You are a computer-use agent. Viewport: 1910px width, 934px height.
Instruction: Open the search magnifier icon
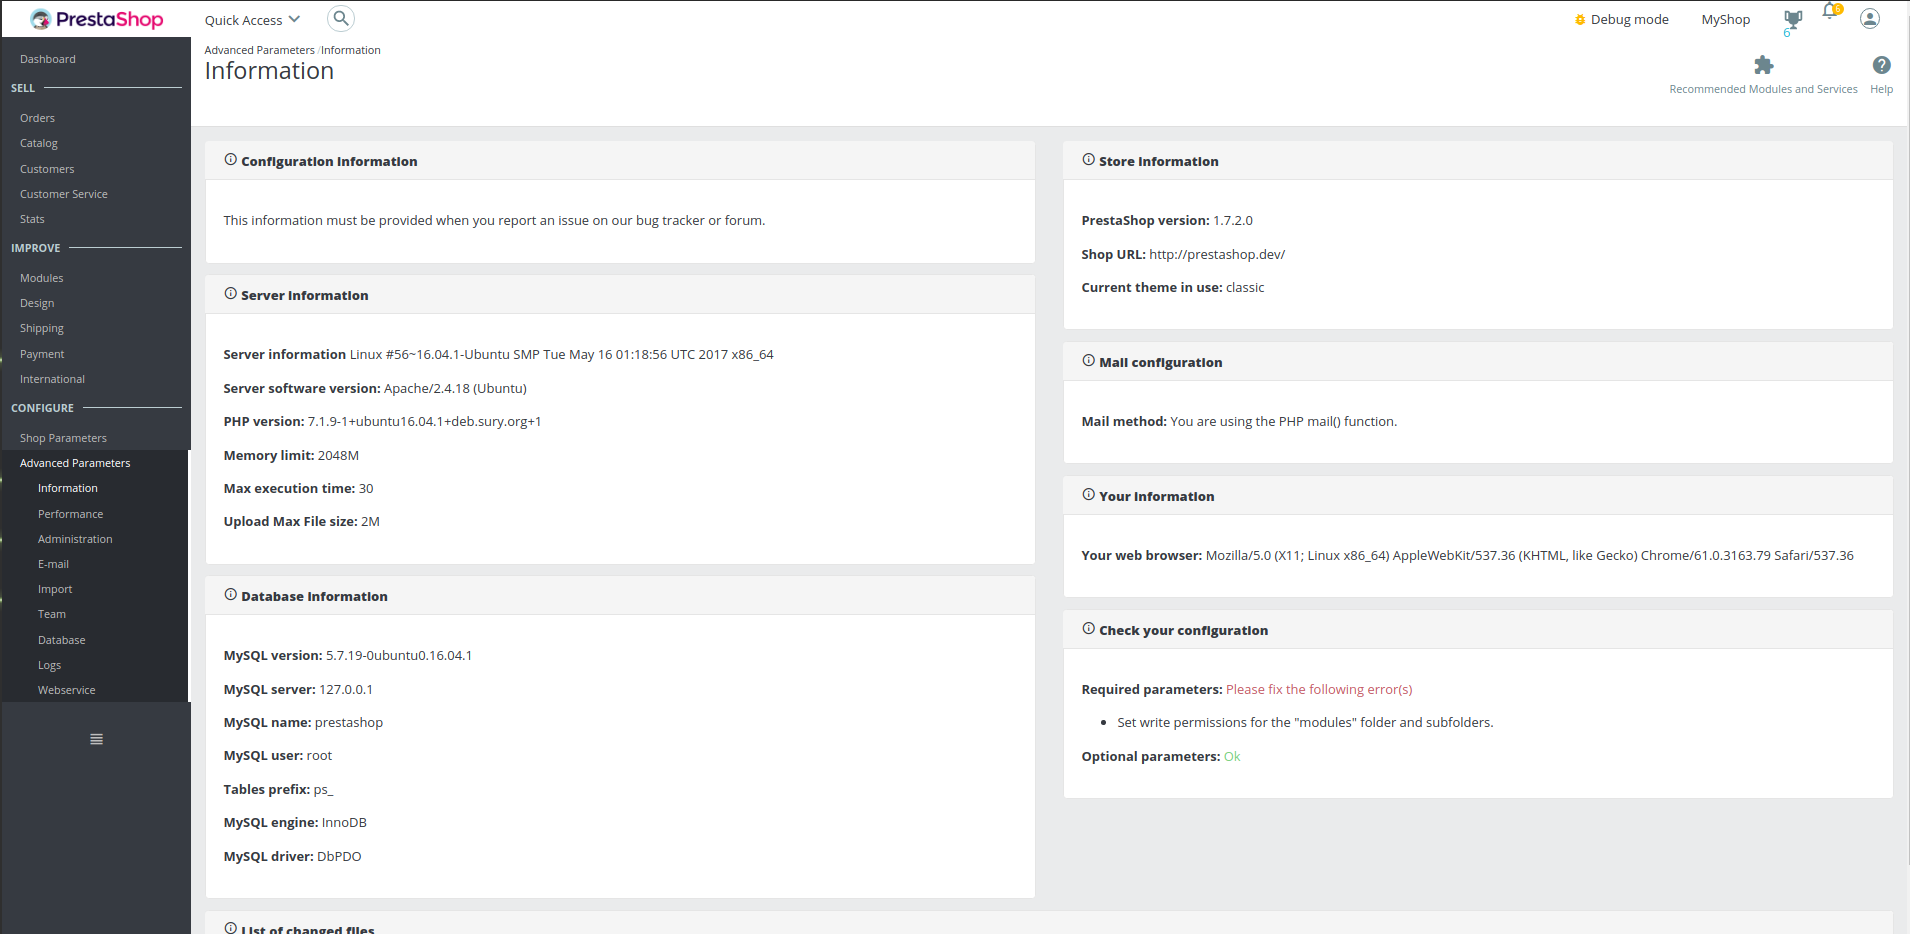341,18
